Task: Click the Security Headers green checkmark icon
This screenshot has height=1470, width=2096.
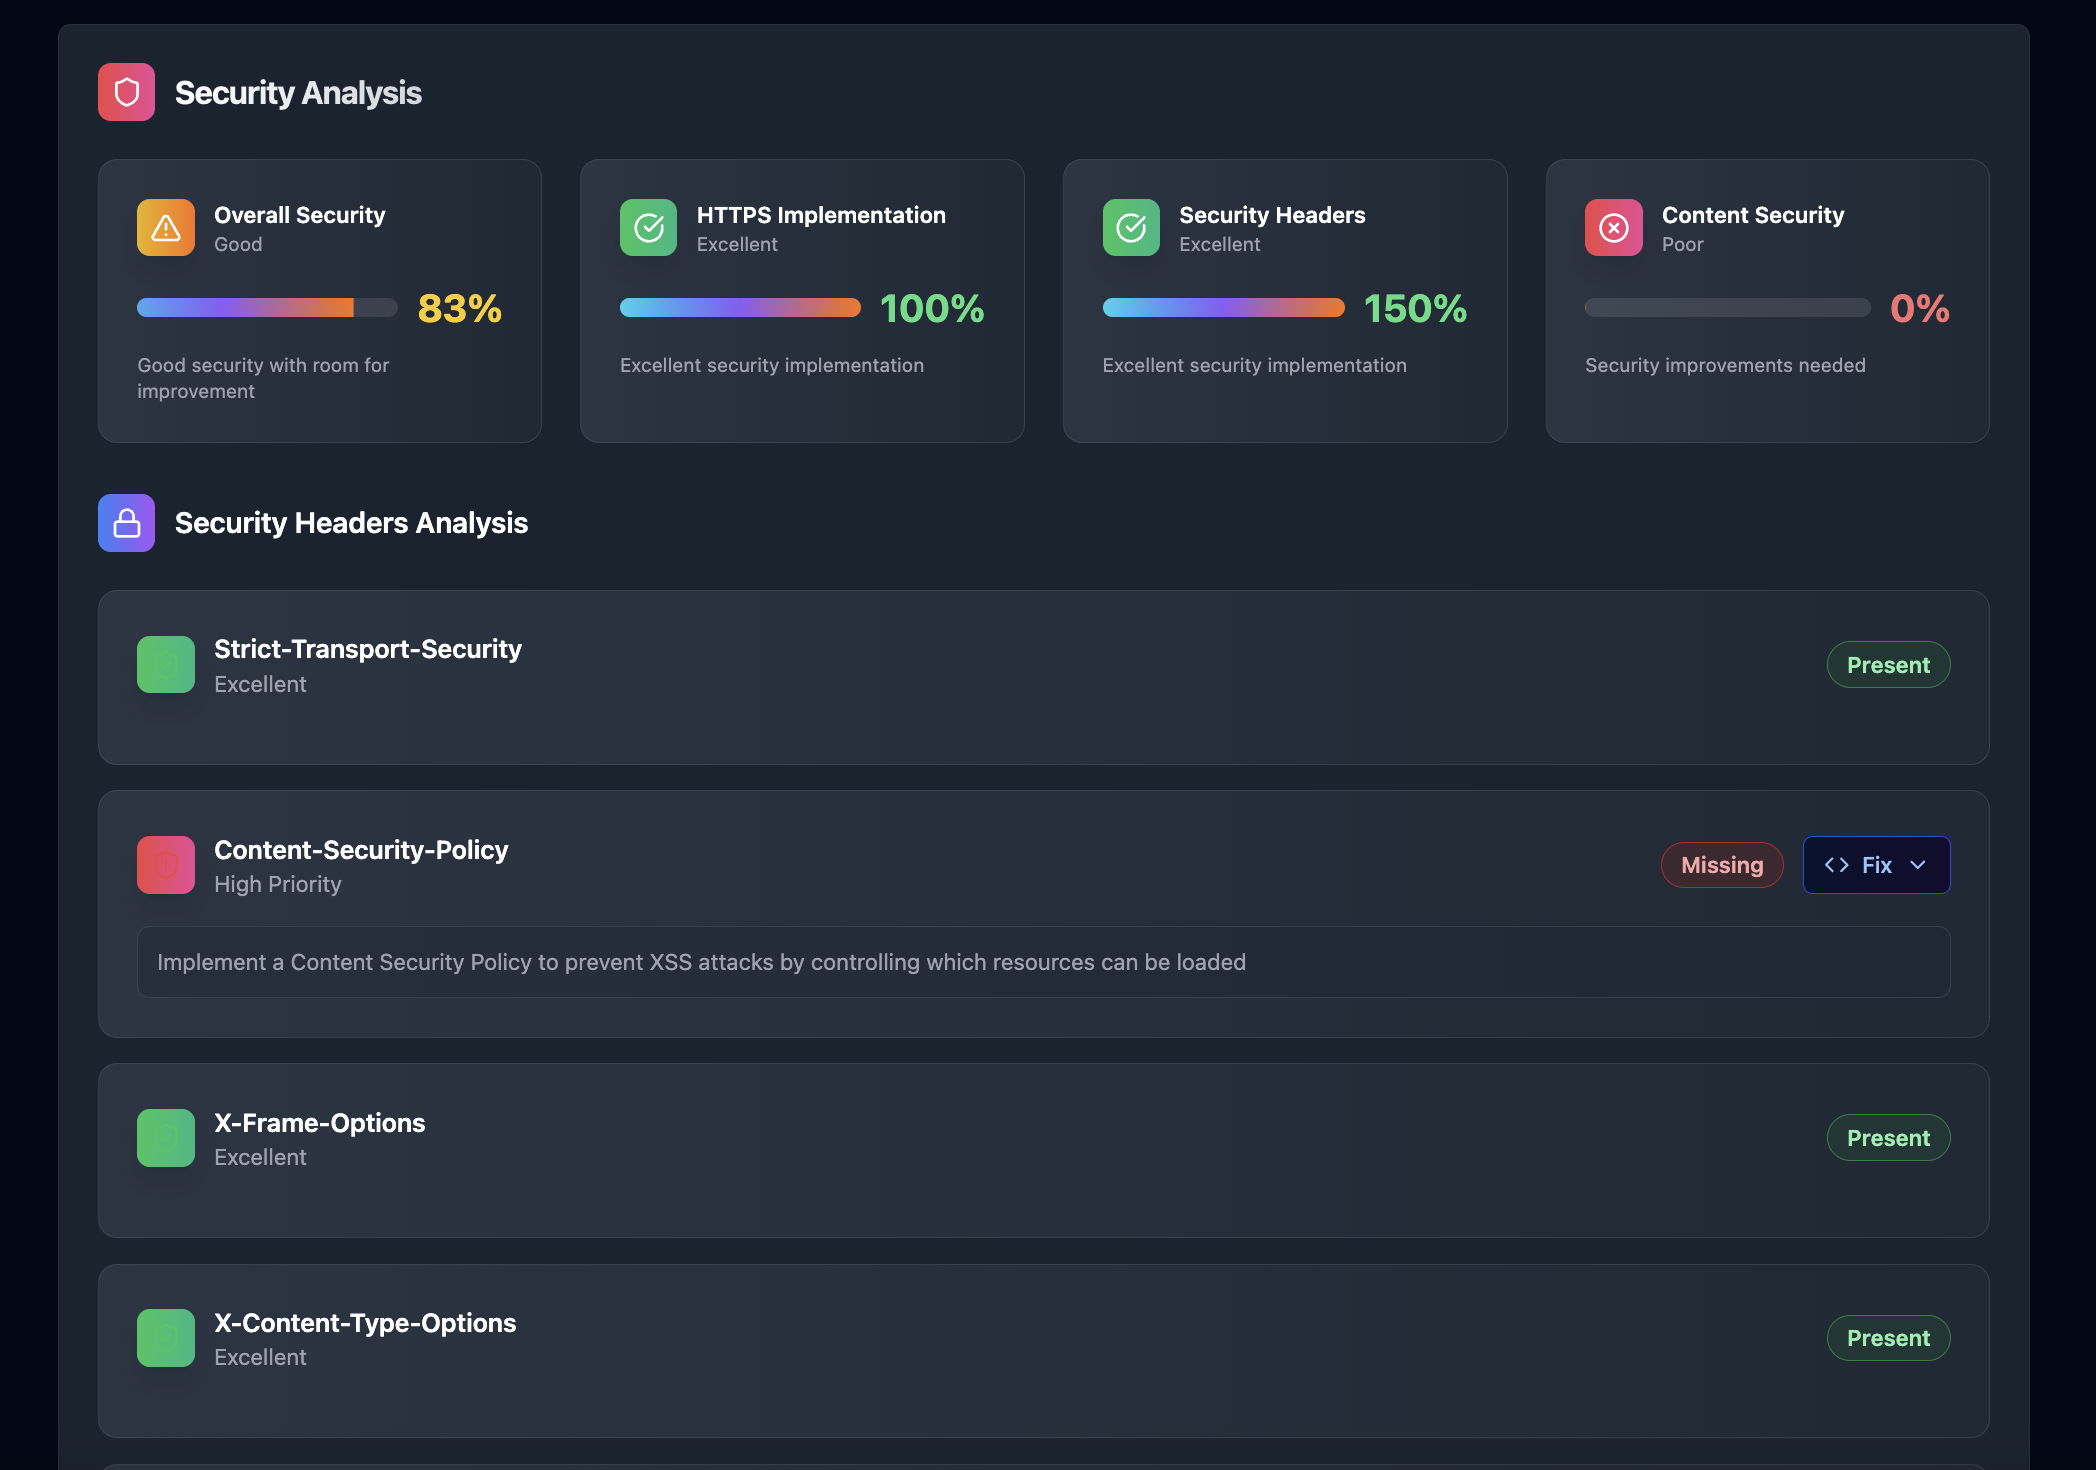Action: (x=1131, y=228)
